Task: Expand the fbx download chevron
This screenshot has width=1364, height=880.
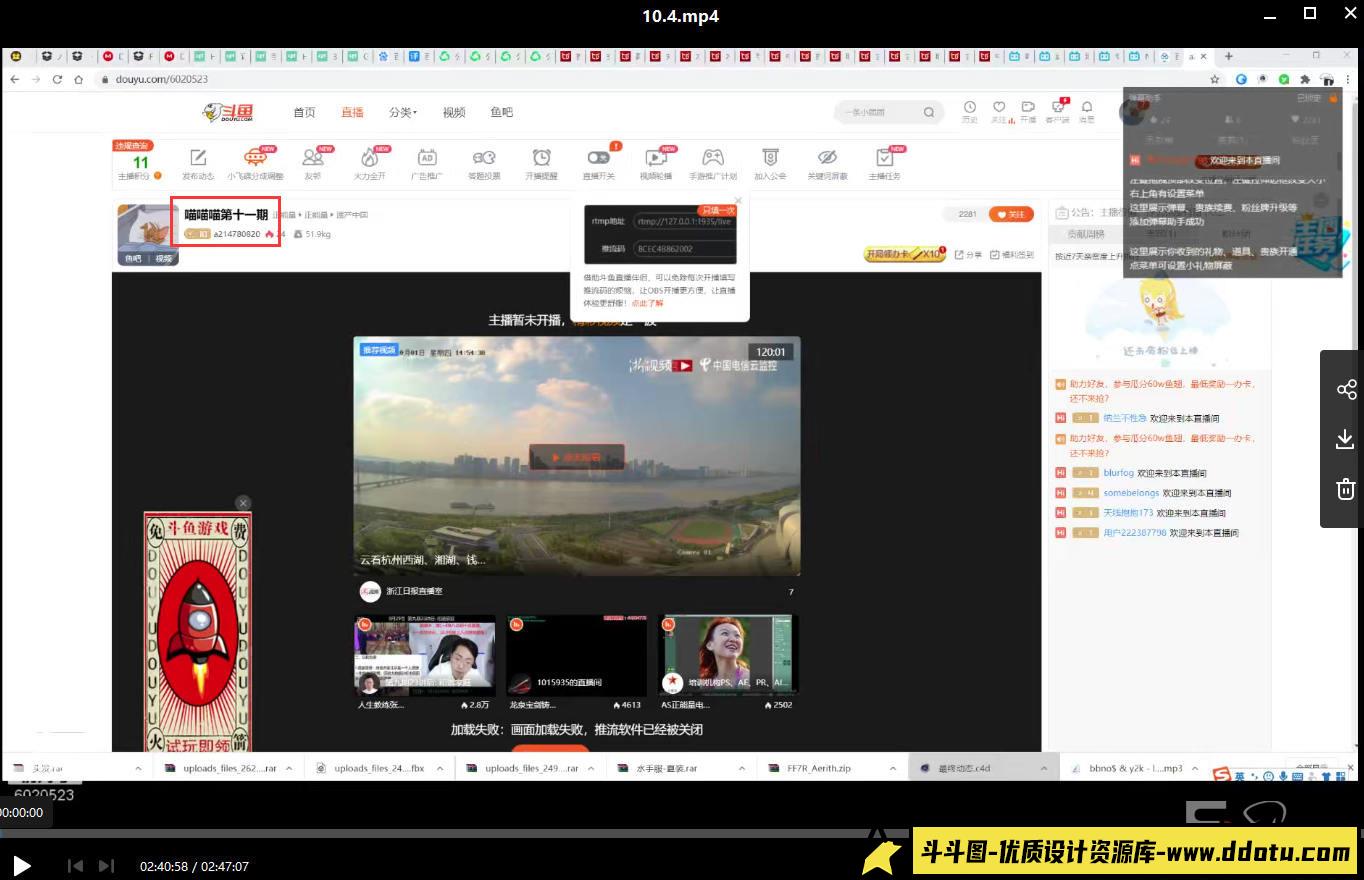Action: (x=441, y=768)
